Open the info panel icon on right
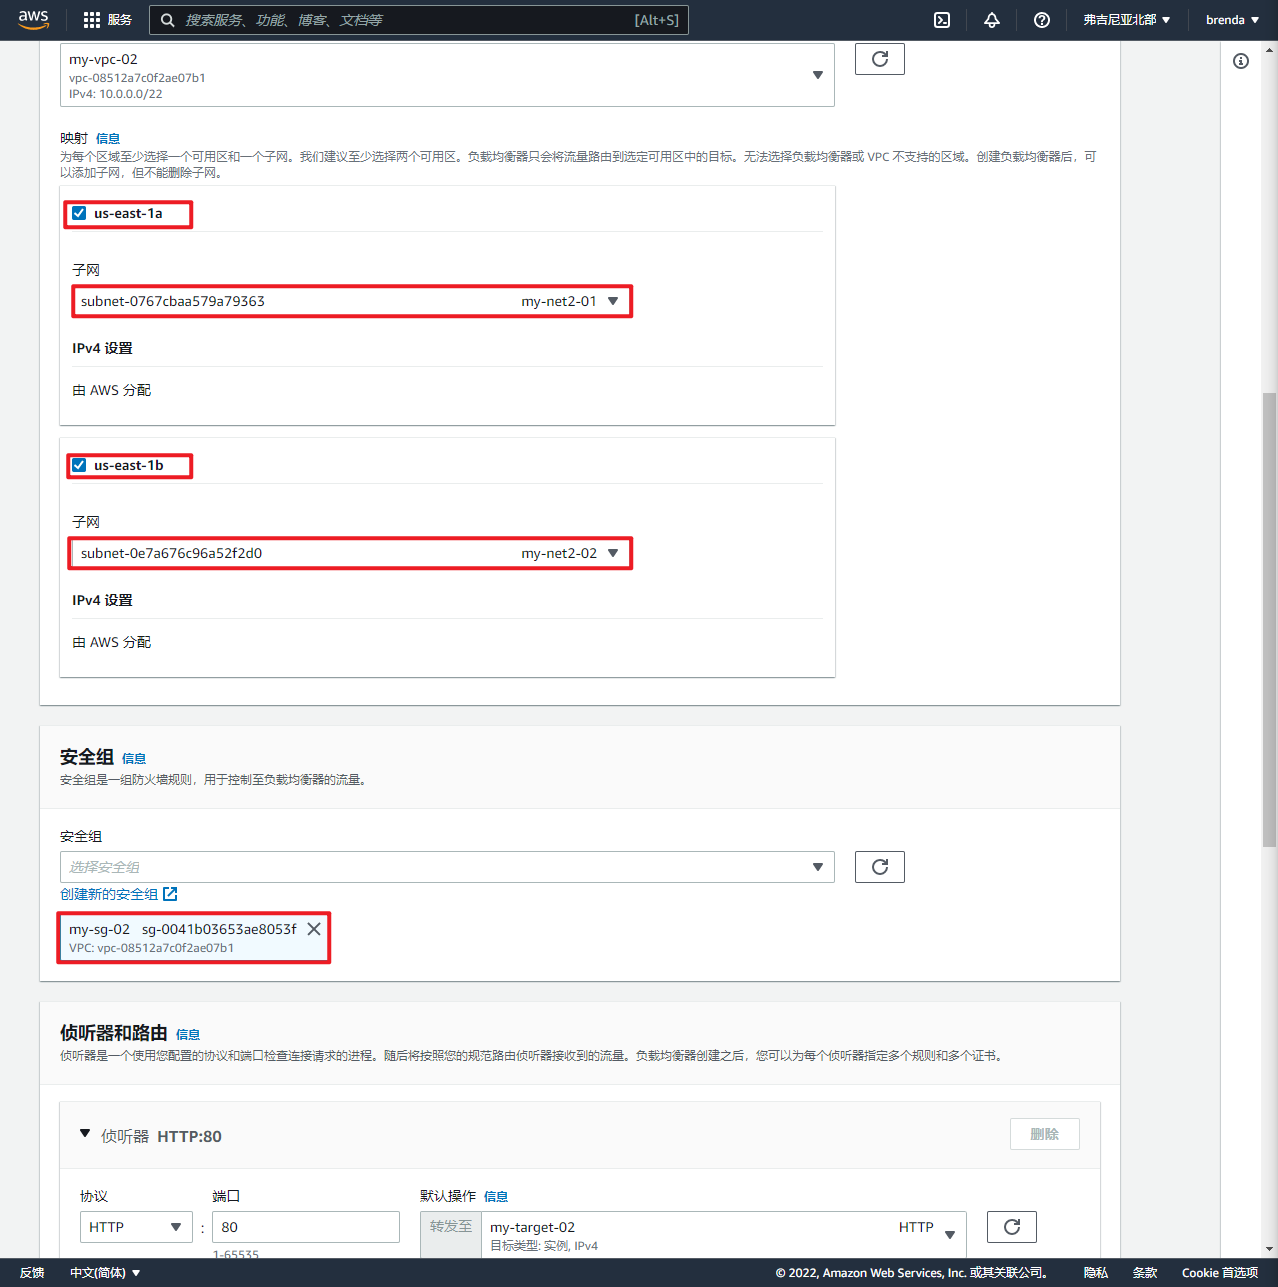The image size is (1278, 1287). click(1241, 61)
